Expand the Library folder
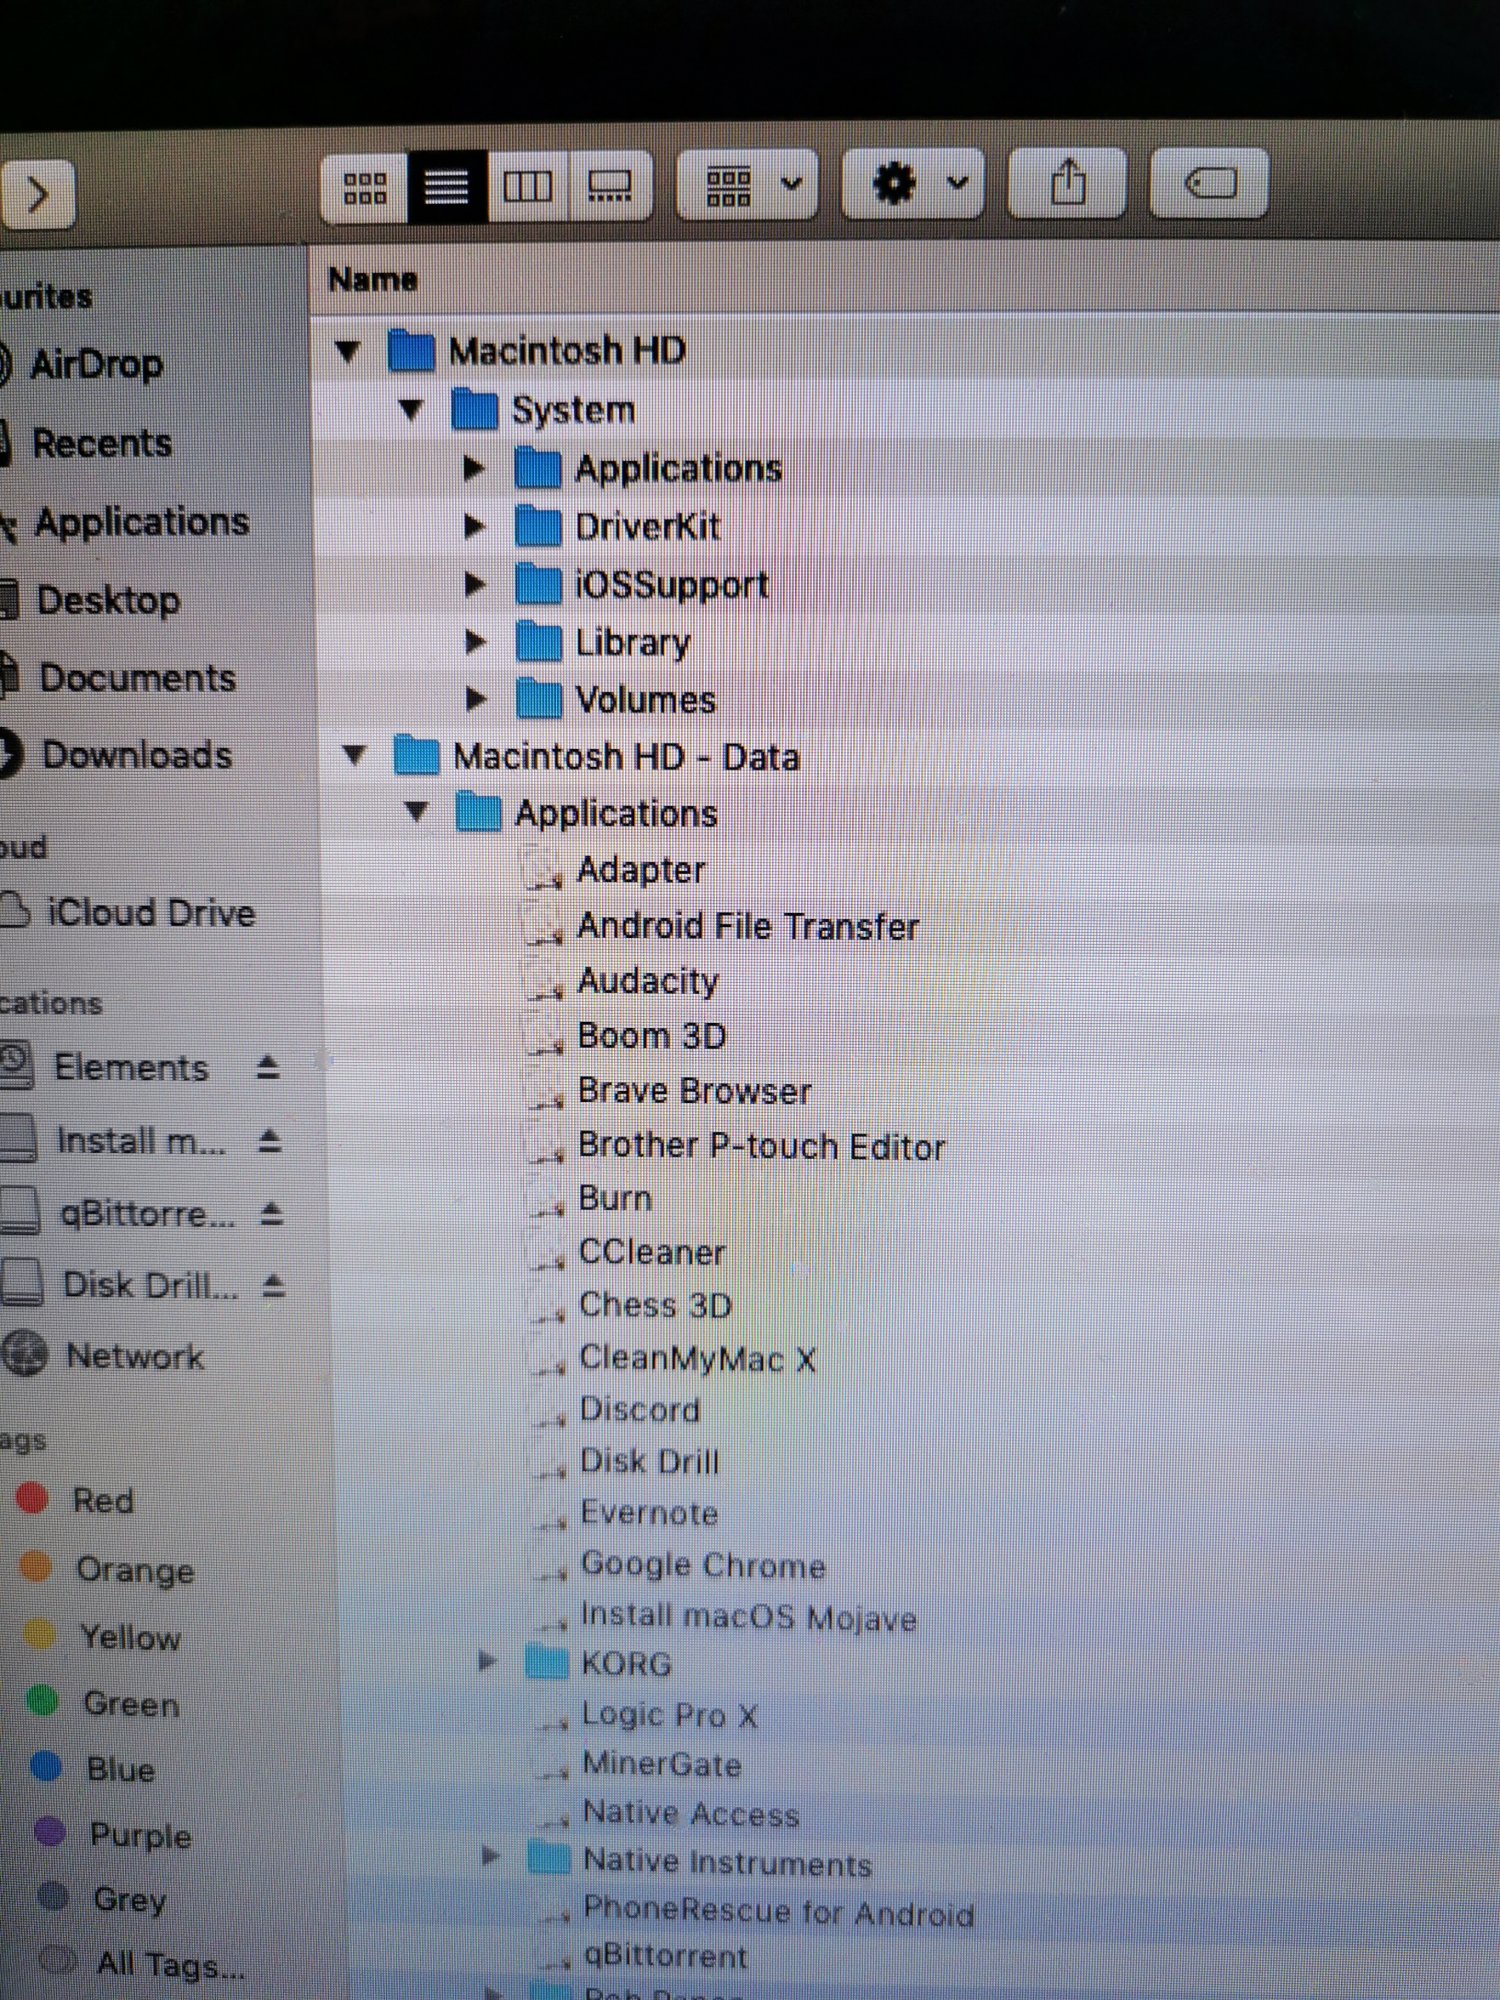Image resolution: width=1500 pixels, height=2000 pixels. tap(477, 642)
